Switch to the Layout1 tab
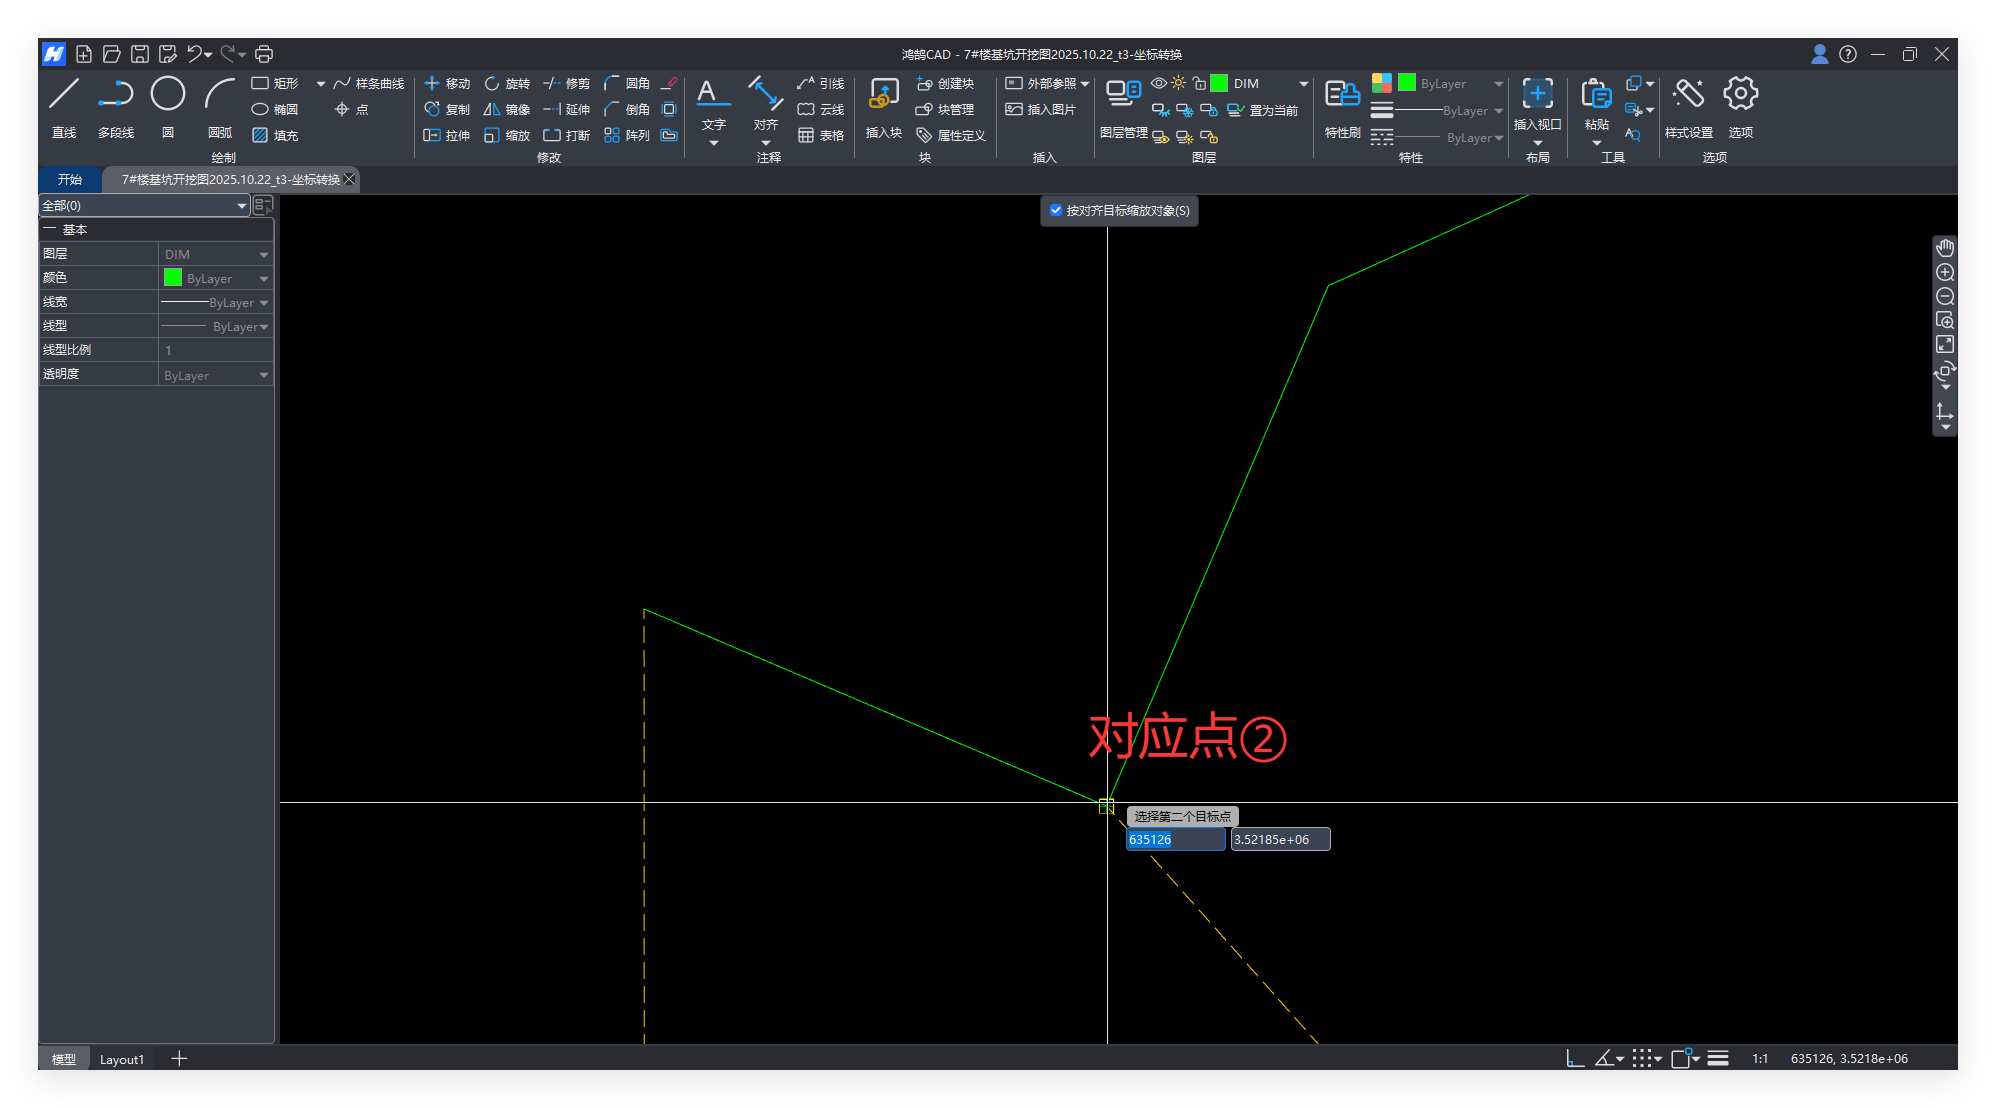The width and height of the screenshot is (1996, 1108). (x=122, y=1059)
